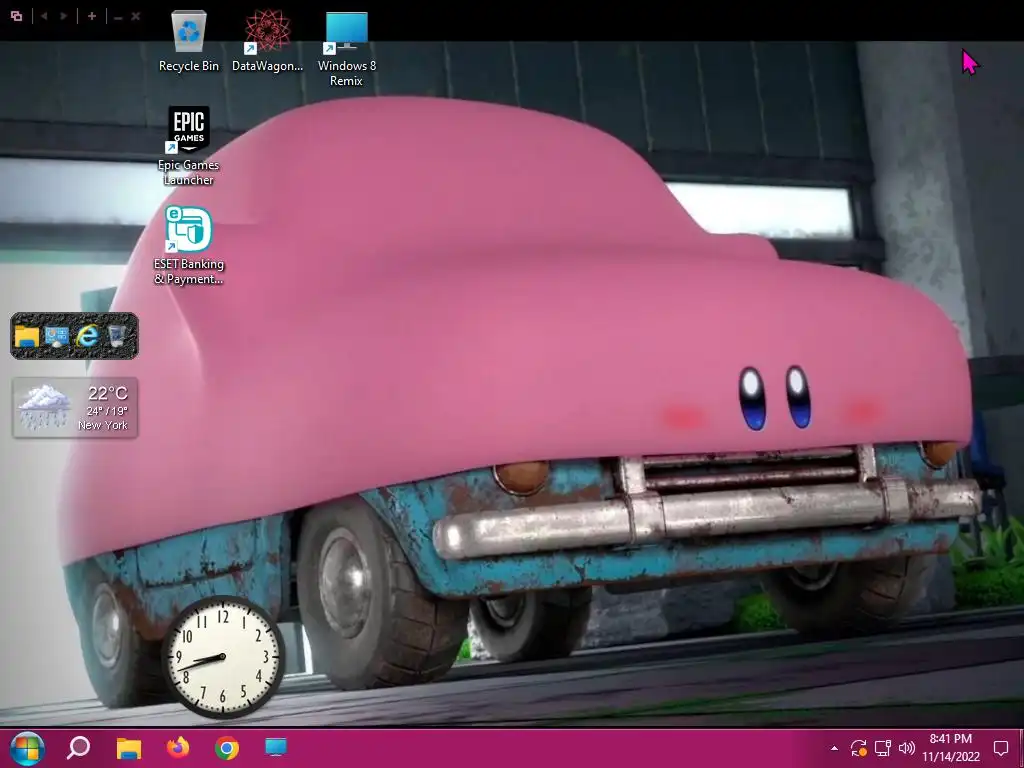Open the taskbar clock showing 8:41 PM

pos(951,739)
